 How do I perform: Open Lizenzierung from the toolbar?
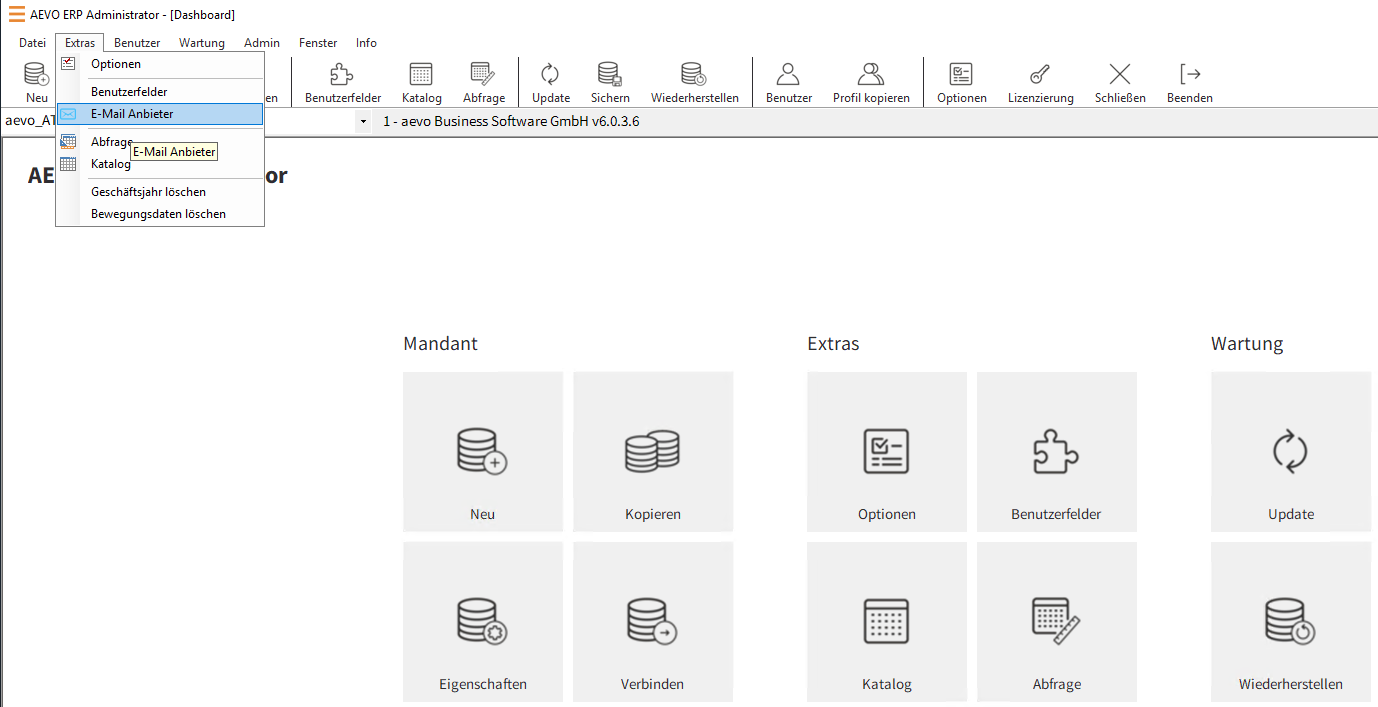(x=1040, y=80)
